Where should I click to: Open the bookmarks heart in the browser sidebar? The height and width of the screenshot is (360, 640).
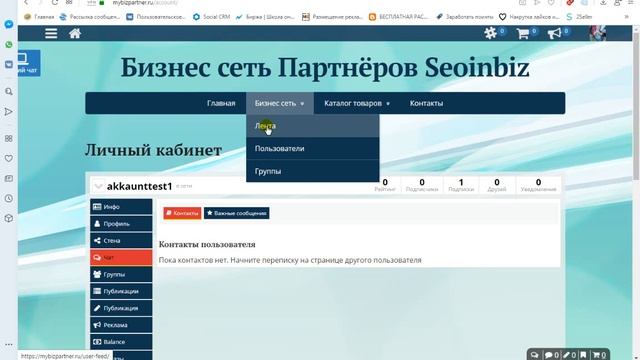pyautogui.click(x=9, y=158)
